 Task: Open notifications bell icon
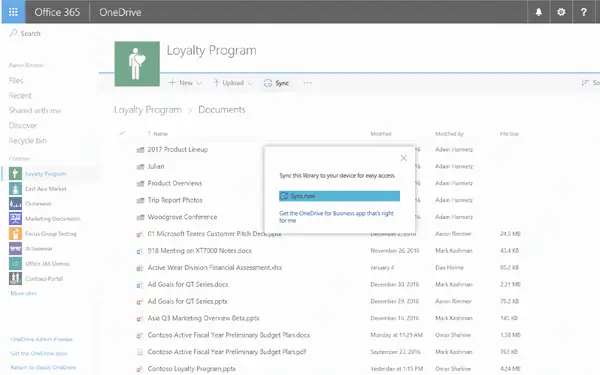[538, 12]
